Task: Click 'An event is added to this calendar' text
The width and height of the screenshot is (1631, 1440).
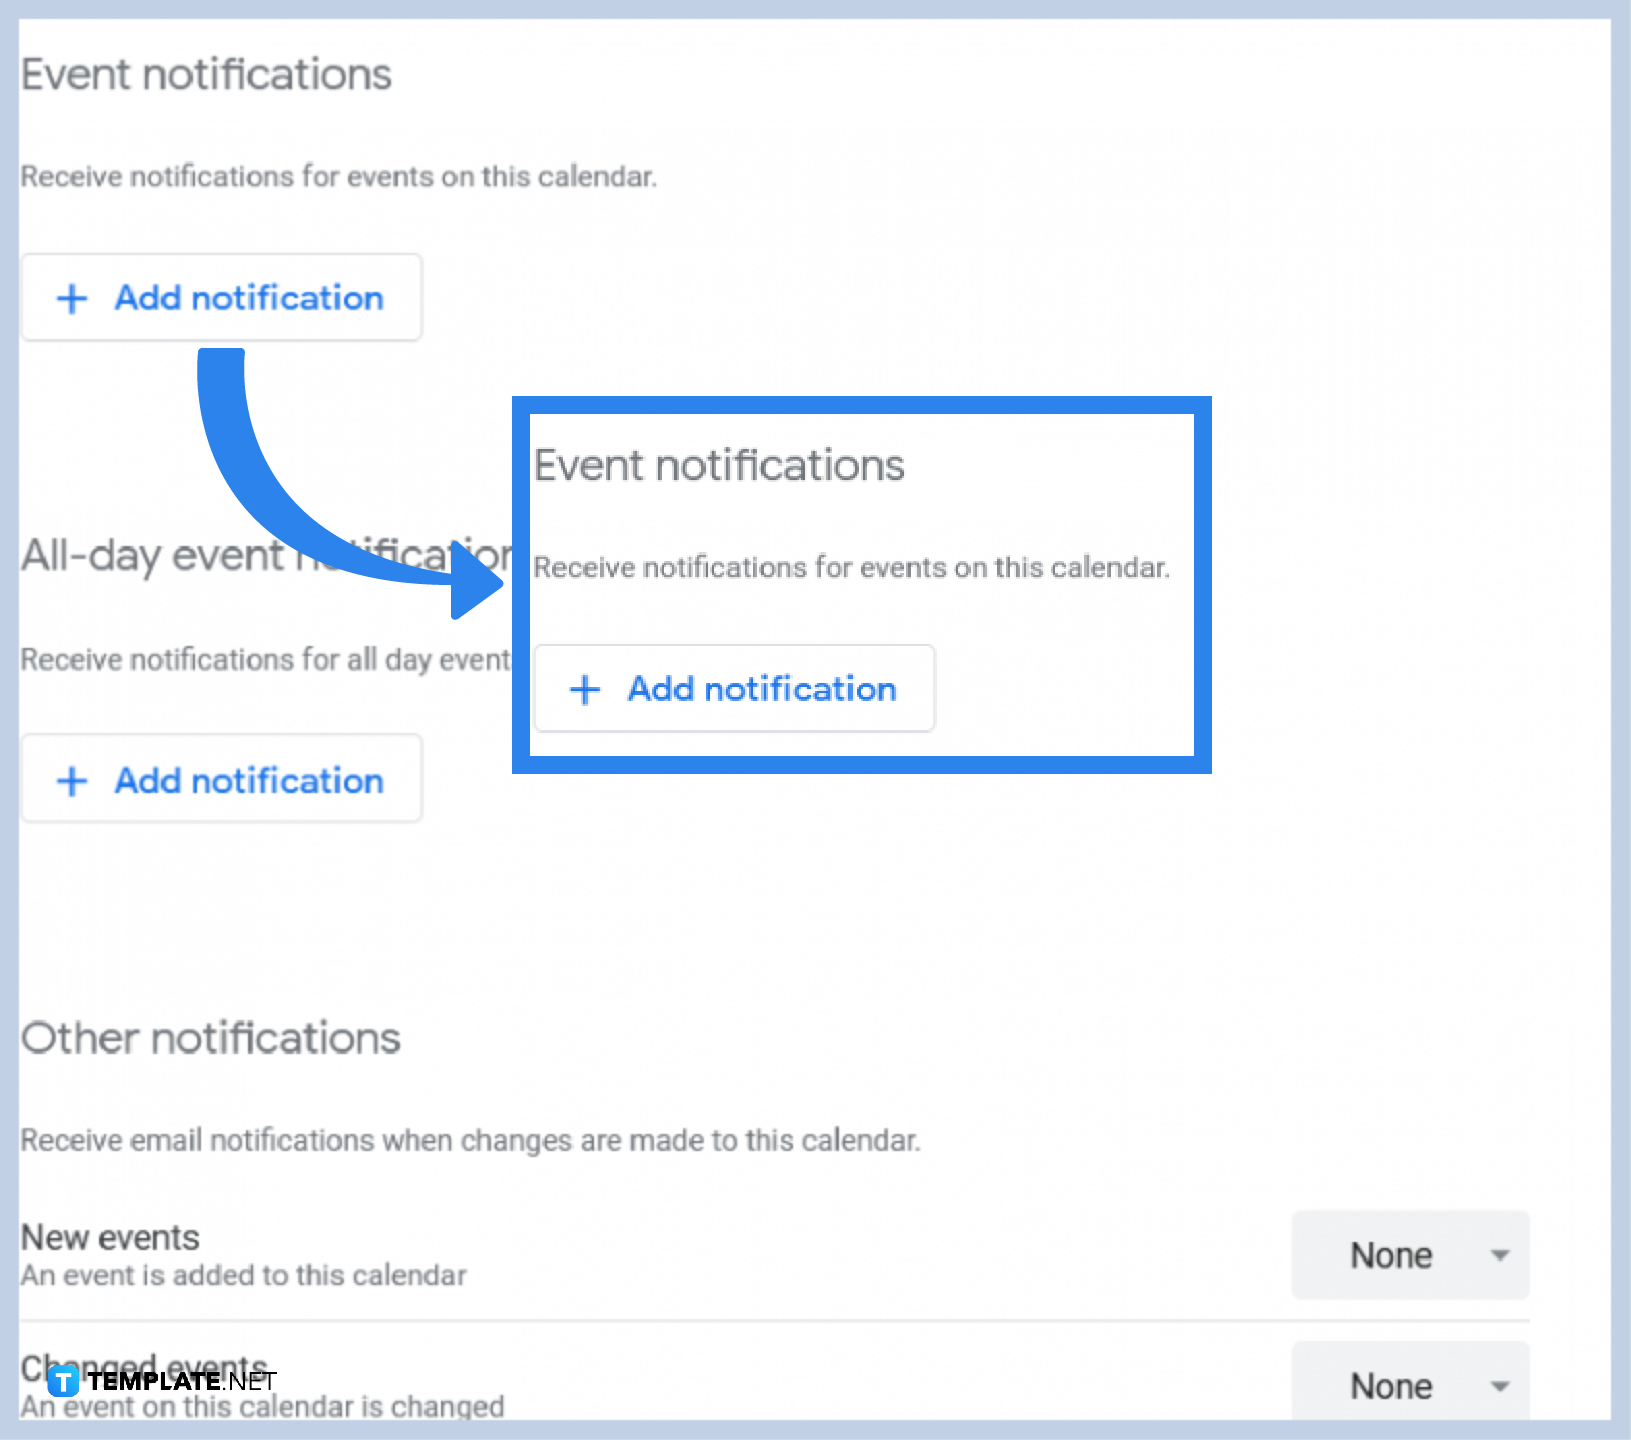Action: click(x=244, y=1276)
